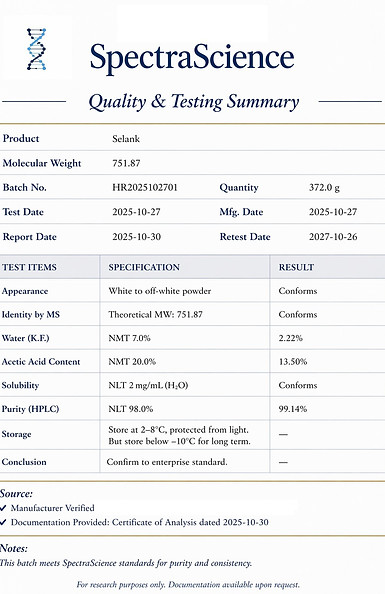385x594 pixels.
Task: Select the Identity by MS row label
Action: coord(31,314)
